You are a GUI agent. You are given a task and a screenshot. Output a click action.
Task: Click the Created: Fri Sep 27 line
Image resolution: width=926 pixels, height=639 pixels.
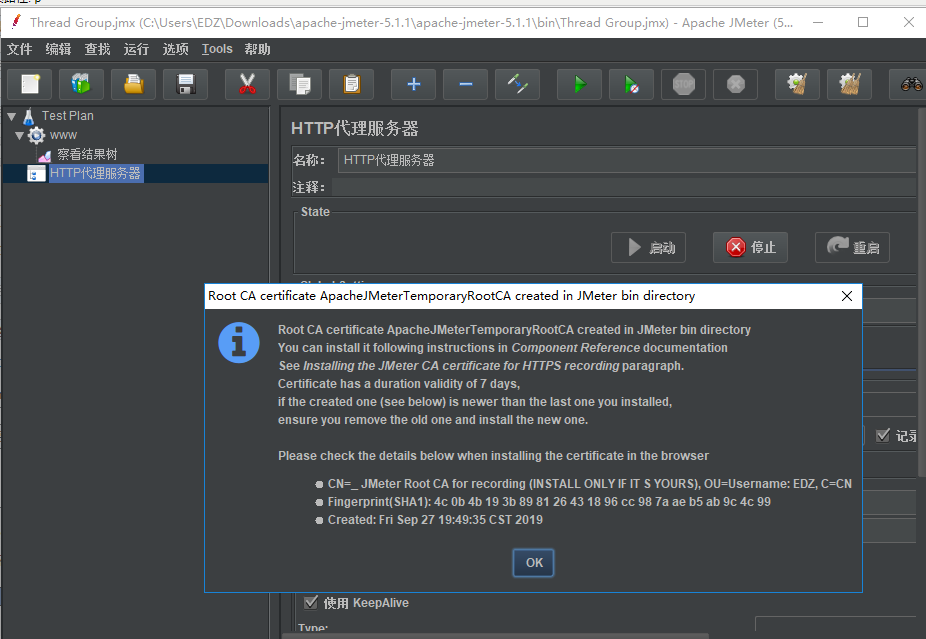[435, 520]
